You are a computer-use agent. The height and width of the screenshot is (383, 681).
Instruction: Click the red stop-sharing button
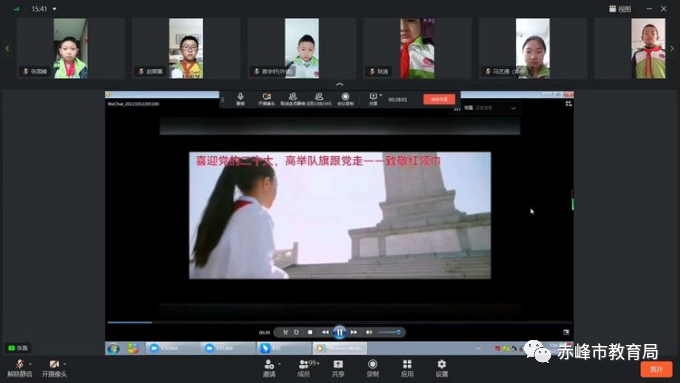pos(439,99)
